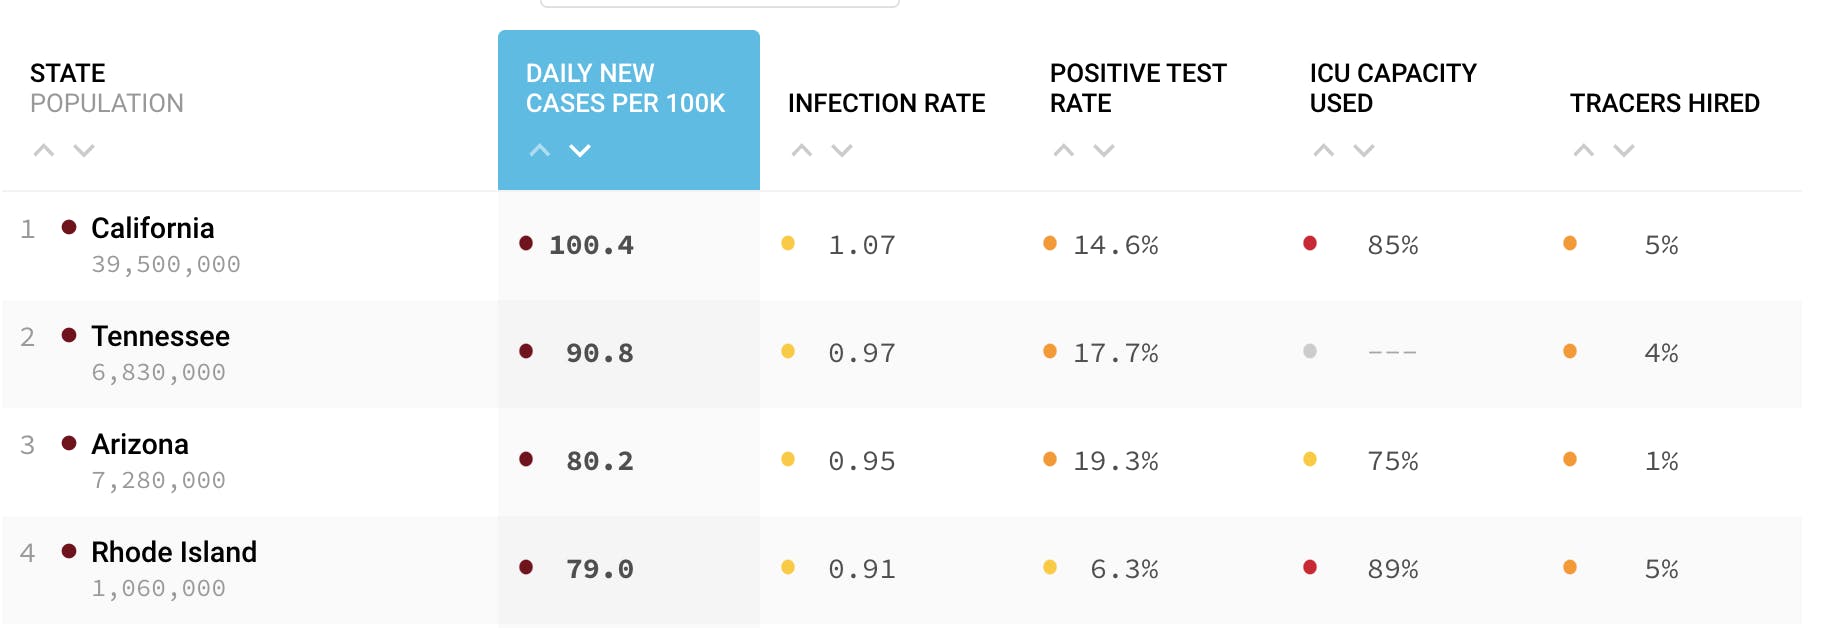This screenshot has height=628, width=1822.
Task: Select the Infection Rate column header
Action: point(886,103)
